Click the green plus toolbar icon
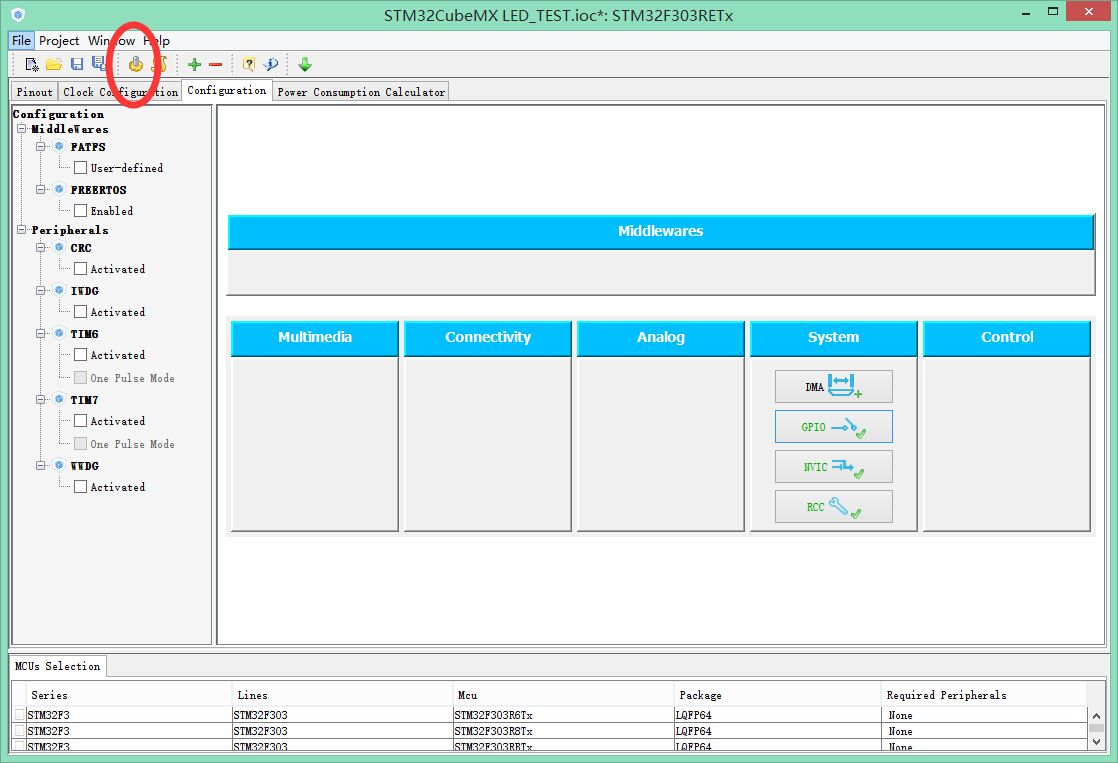 tap(194, 65)
